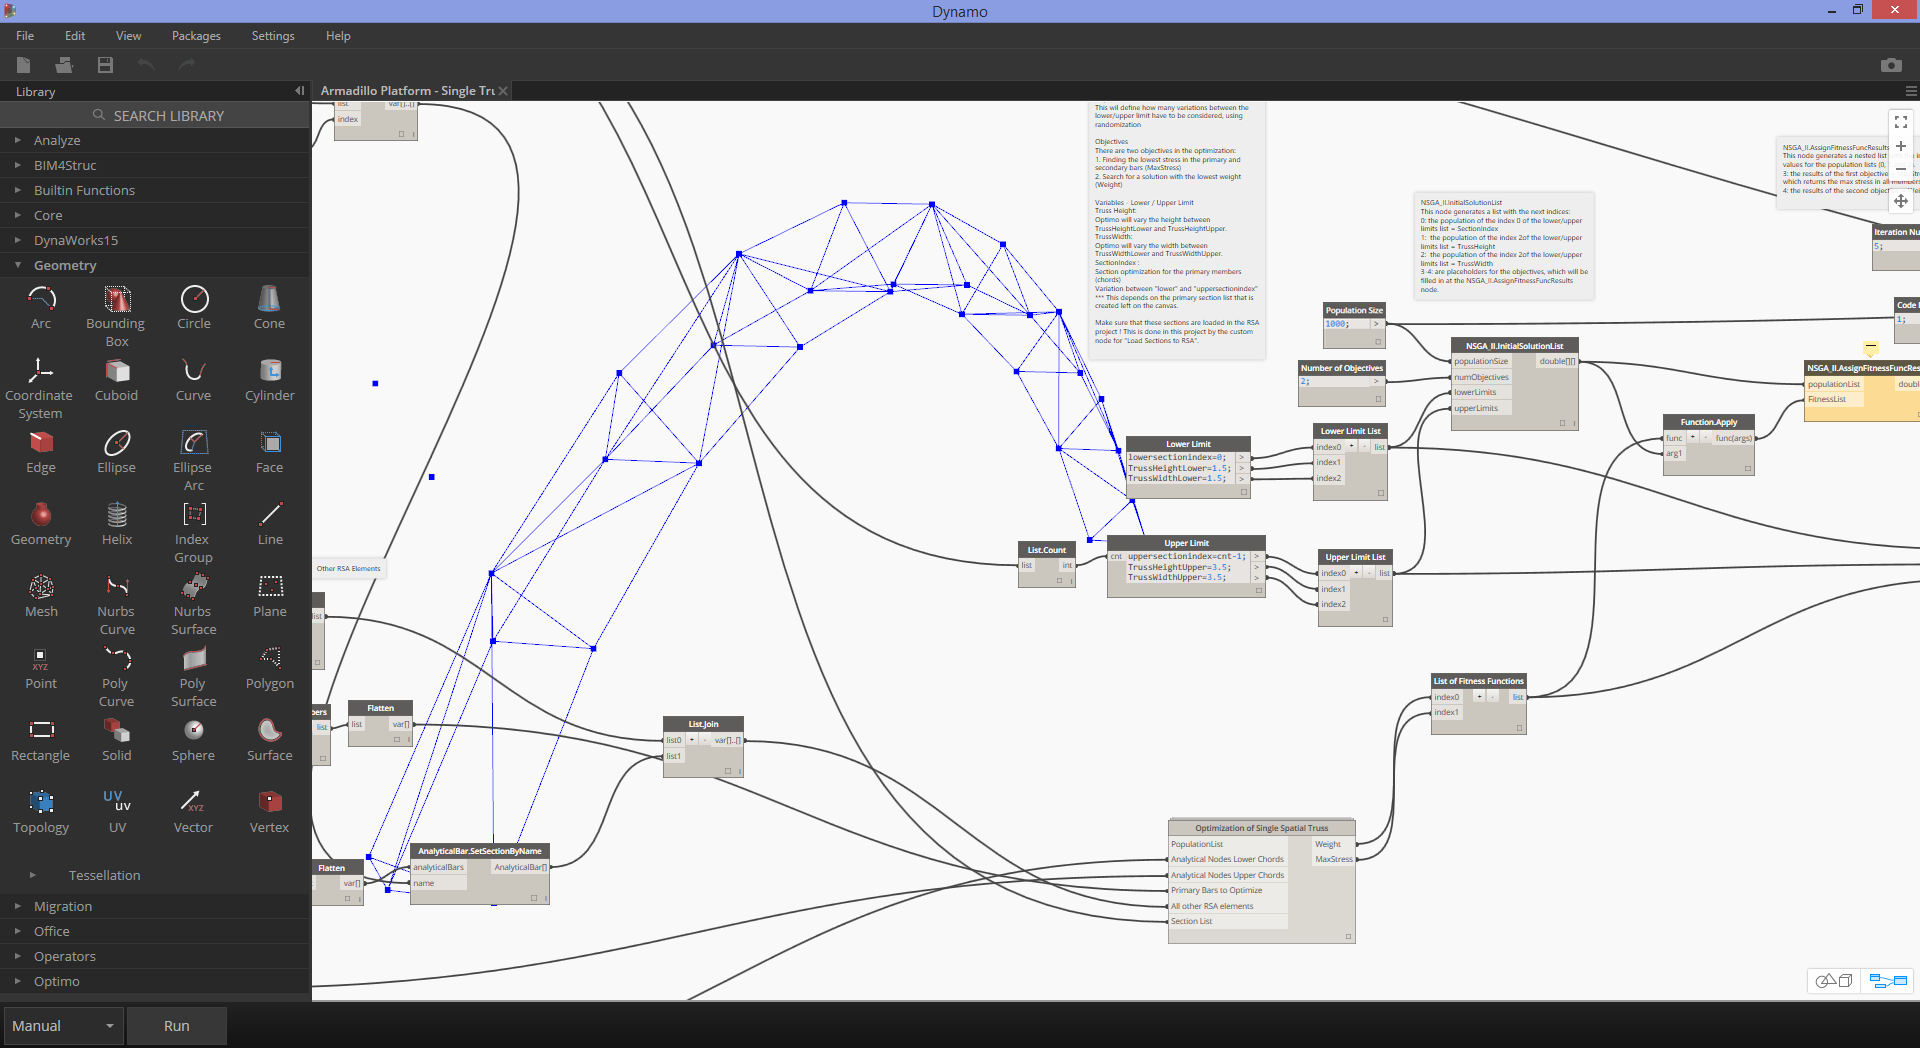Collapse the Library side panel

[299, 91]
